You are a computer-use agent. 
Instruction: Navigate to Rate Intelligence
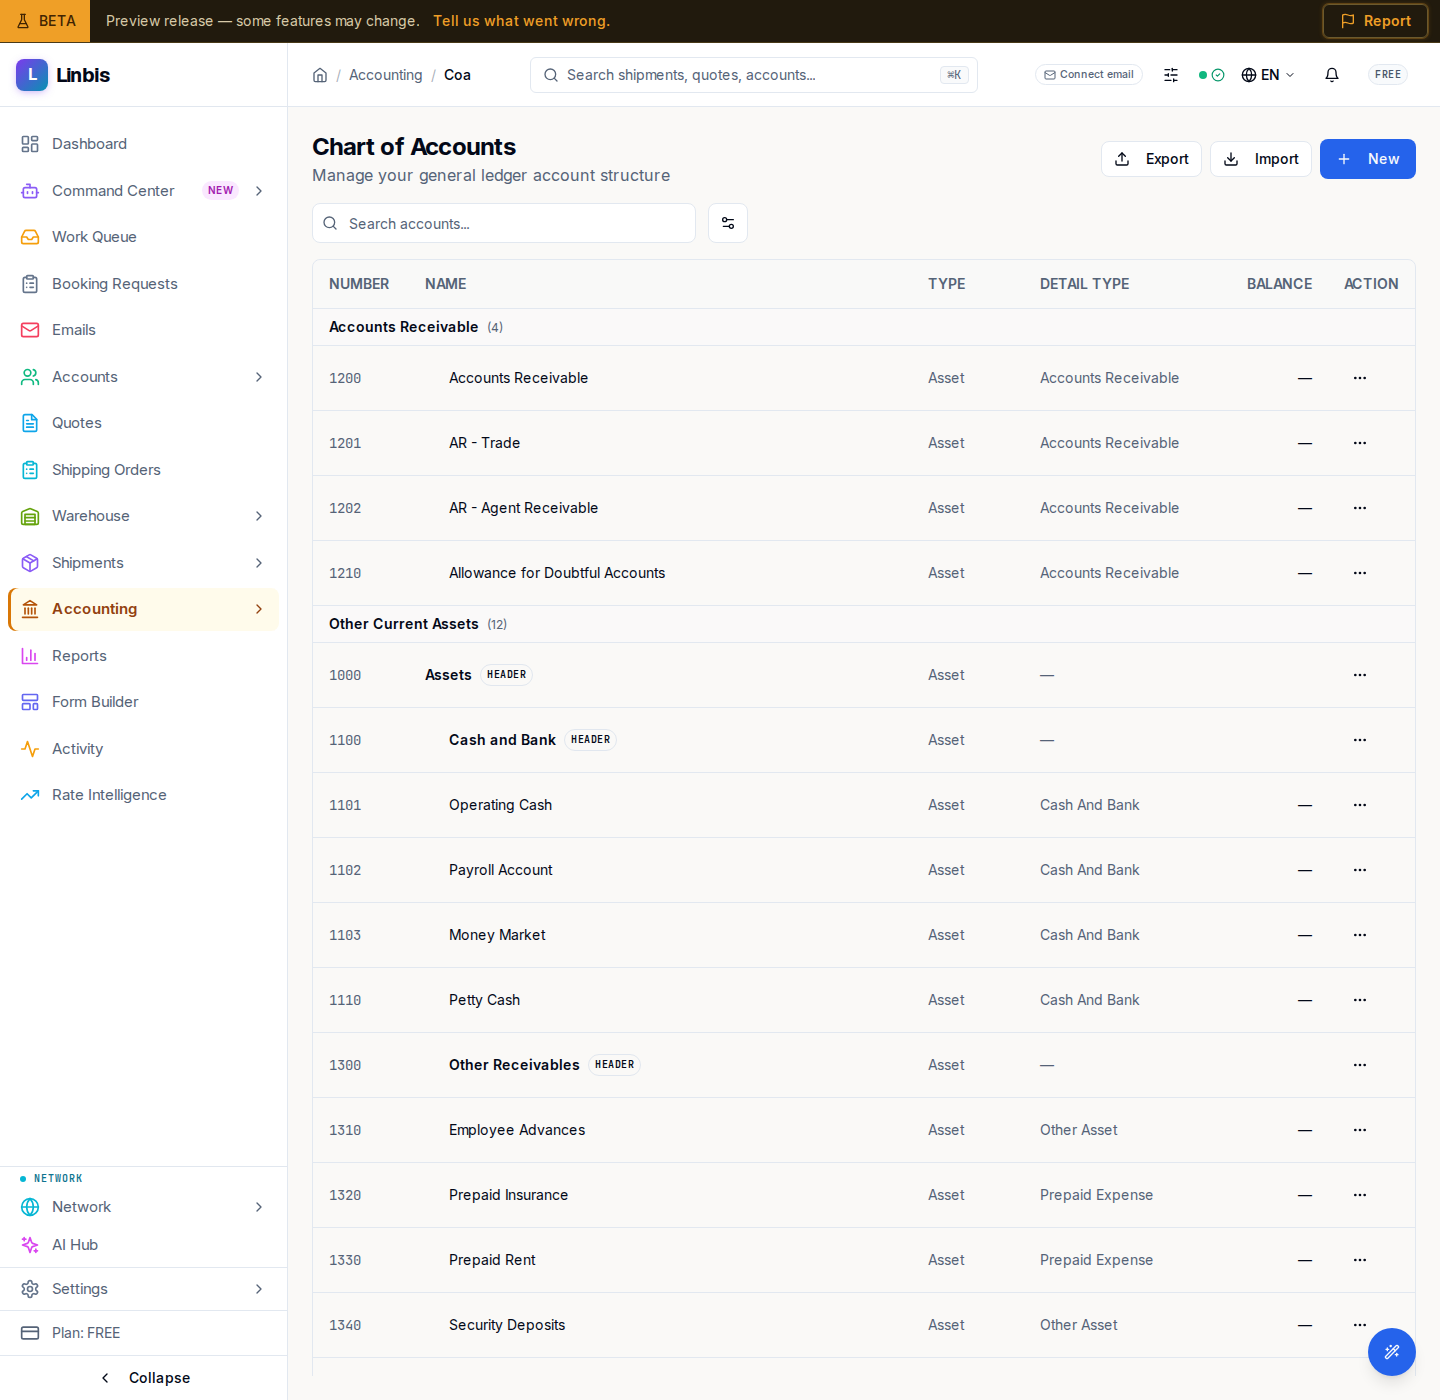[143, 795]
